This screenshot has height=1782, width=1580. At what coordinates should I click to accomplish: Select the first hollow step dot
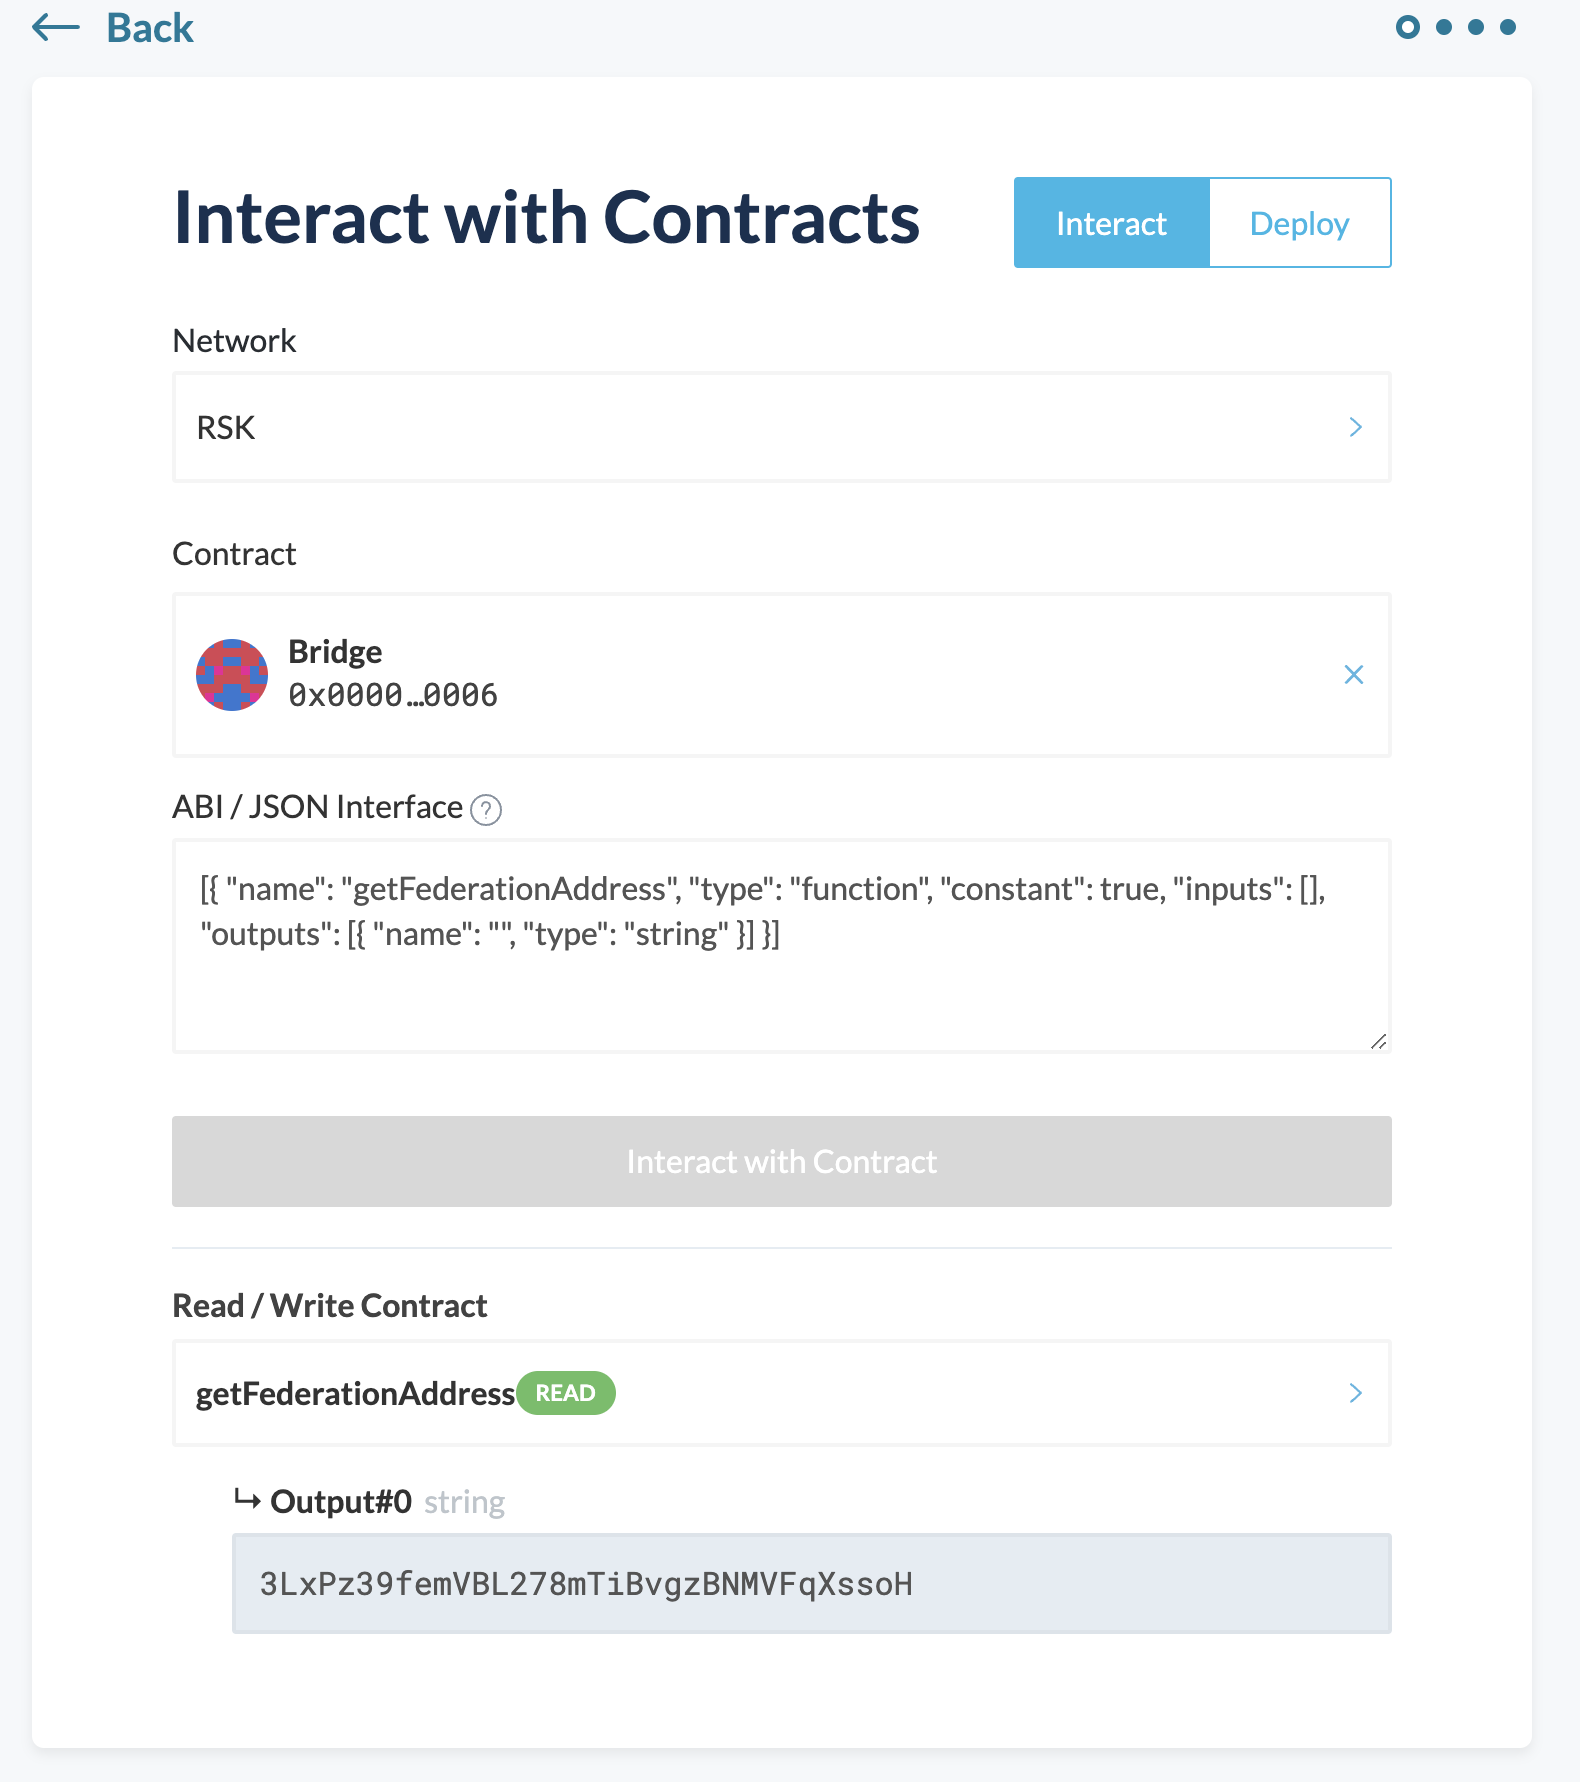(x=1408, y=27)
